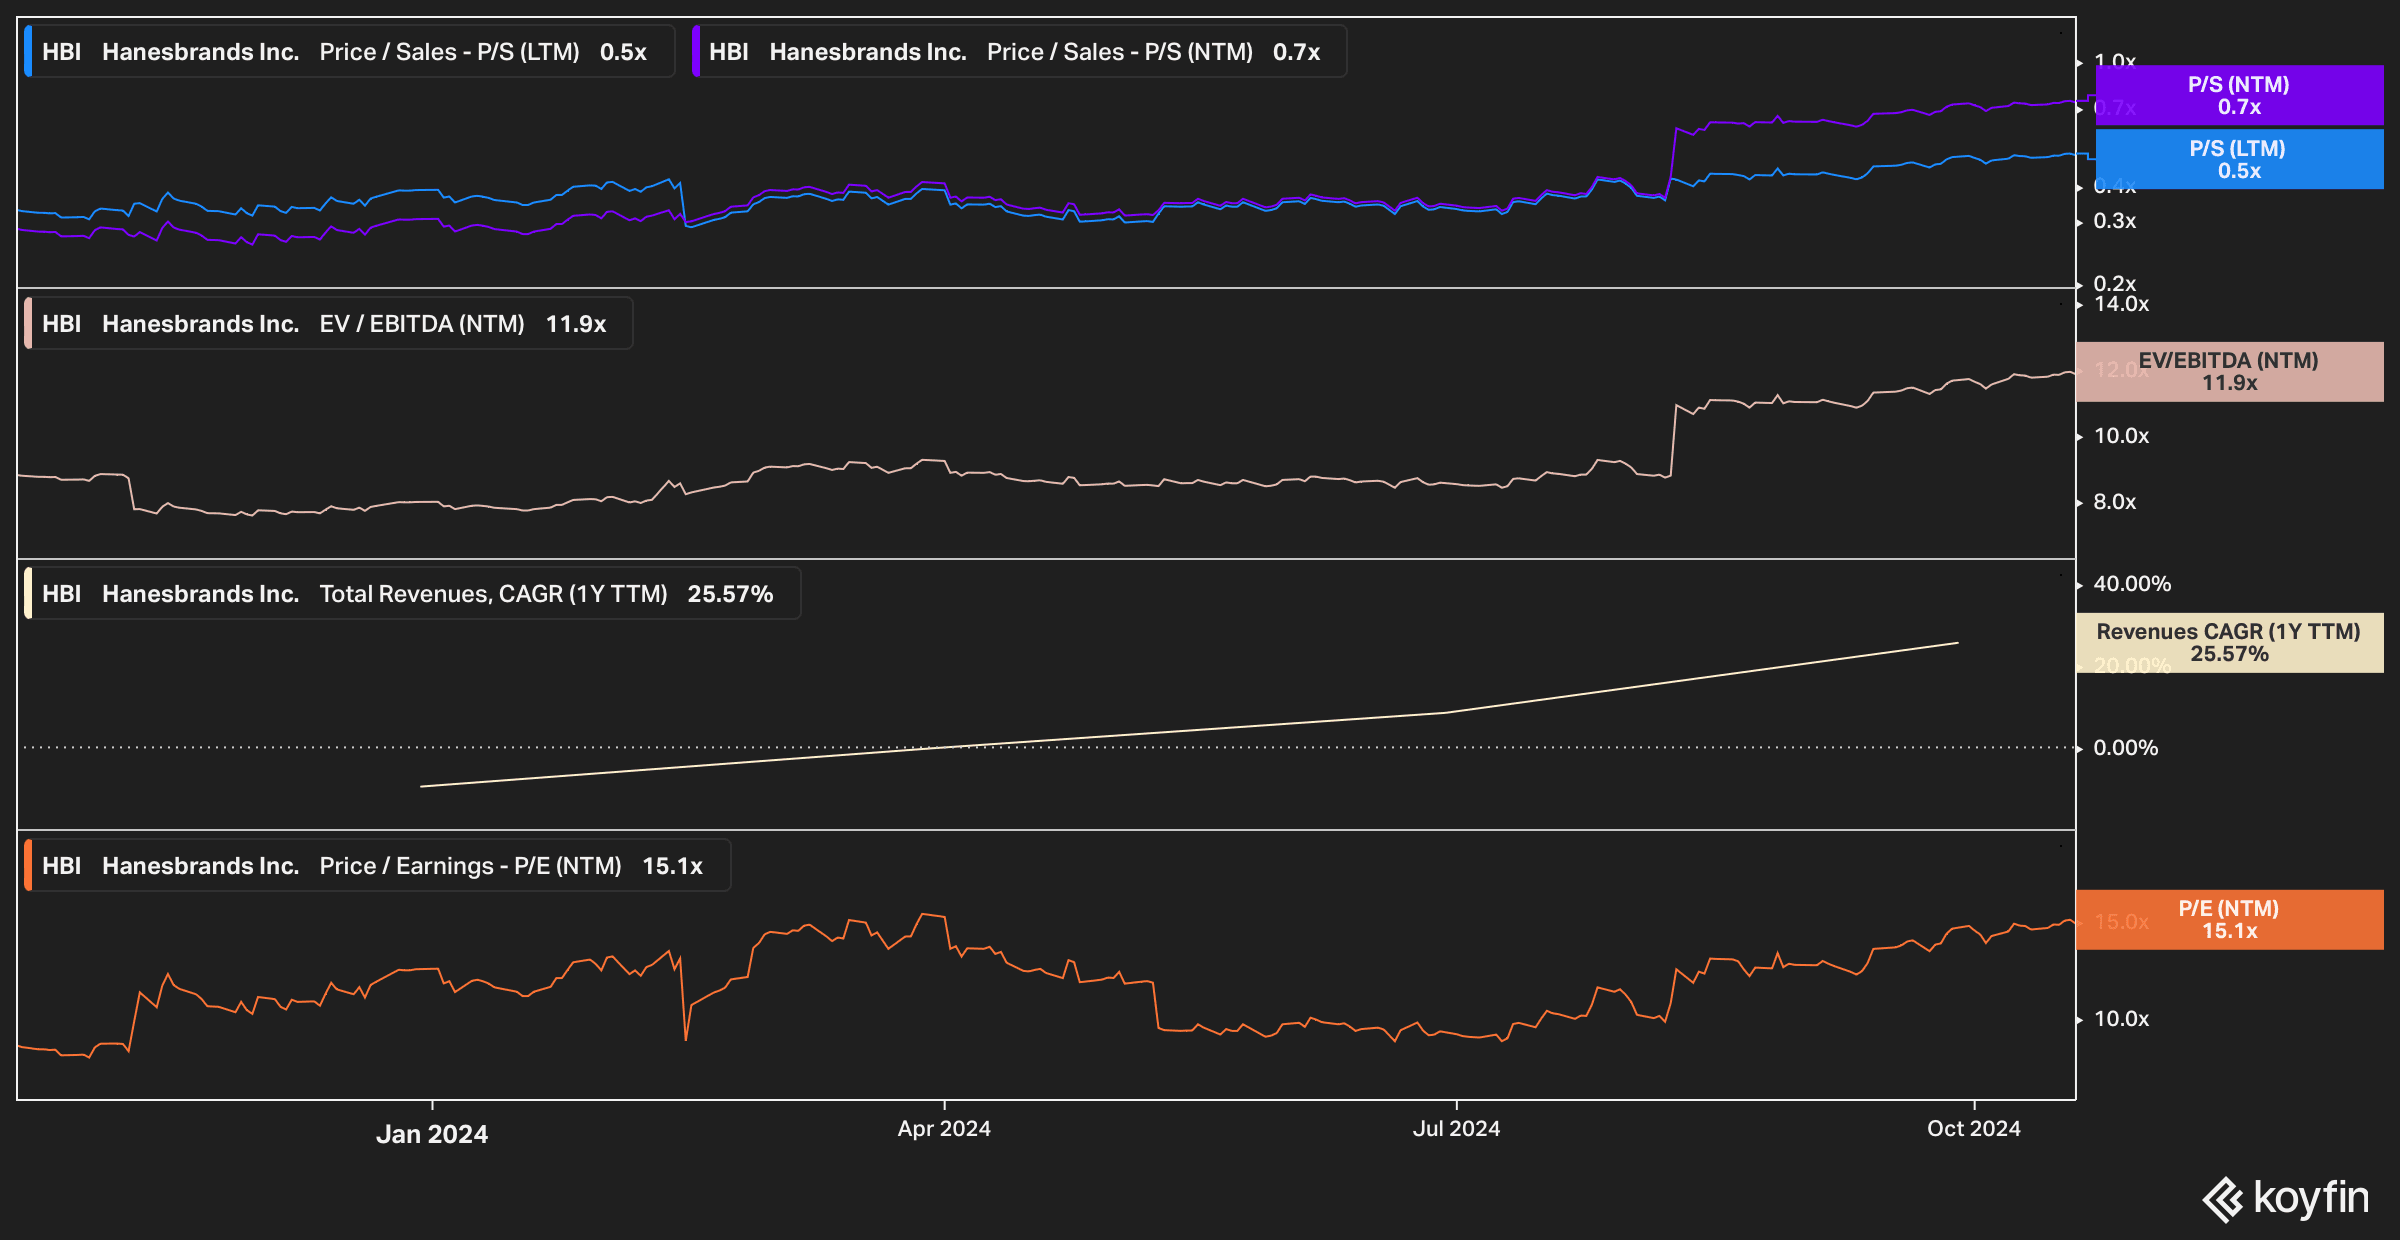Click the 14.0x y-axis label
This screenshot has height=1240, width=2400.
2121,304
